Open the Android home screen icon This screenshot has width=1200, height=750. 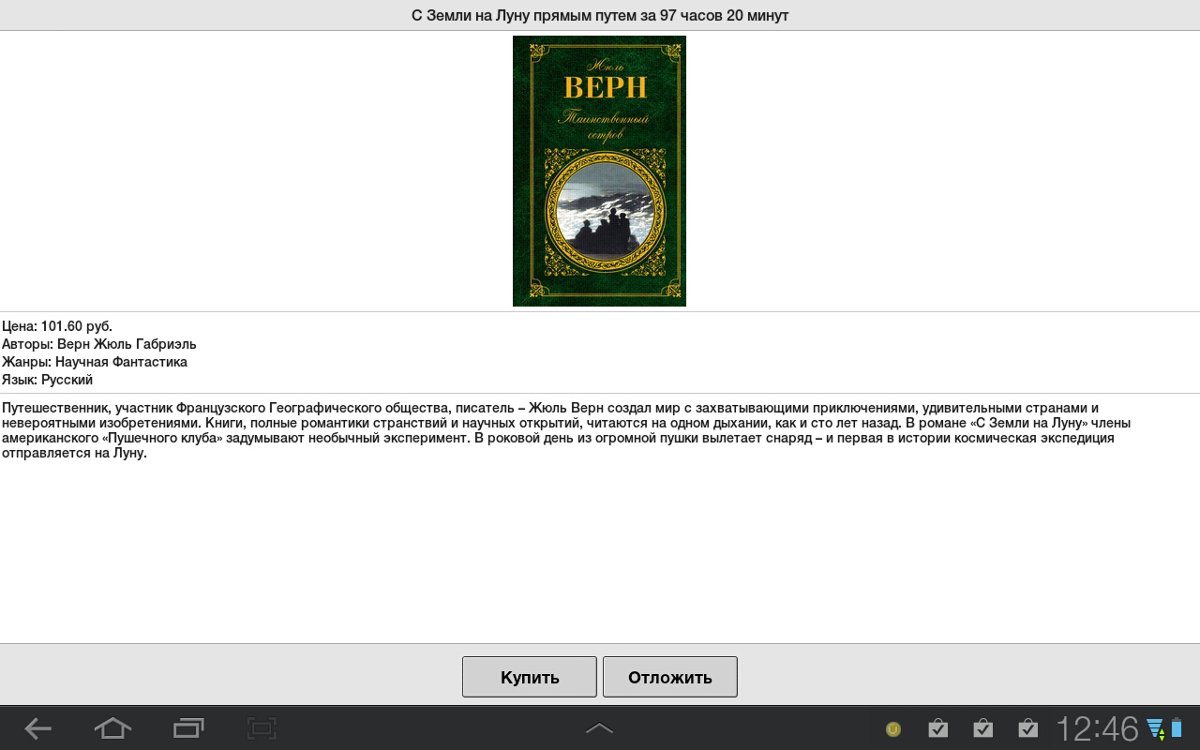[x=113, y=728]
